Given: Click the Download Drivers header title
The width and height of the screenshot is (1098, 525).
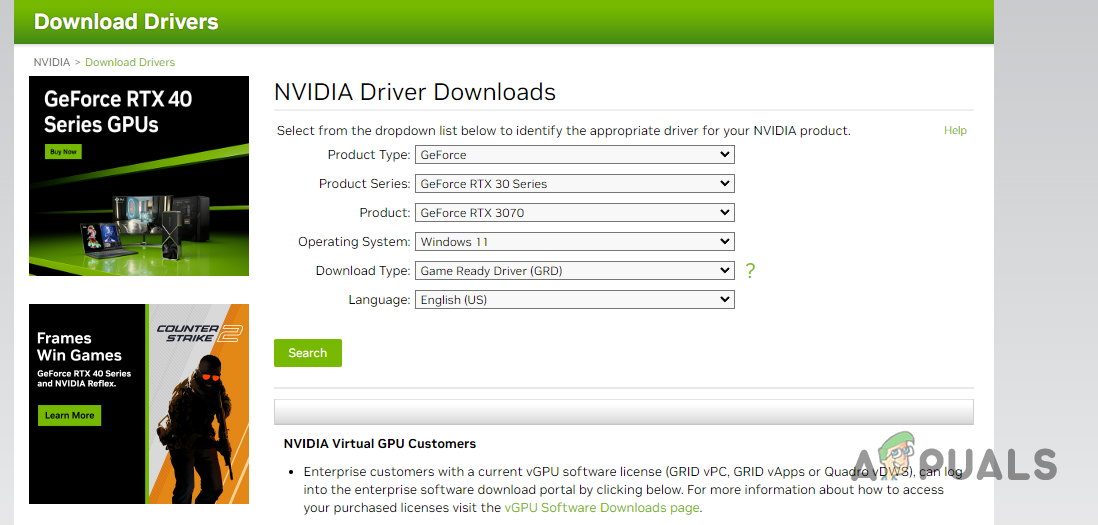Looking at the screenshot, I should pyautogui.click(x=126, y=22).
